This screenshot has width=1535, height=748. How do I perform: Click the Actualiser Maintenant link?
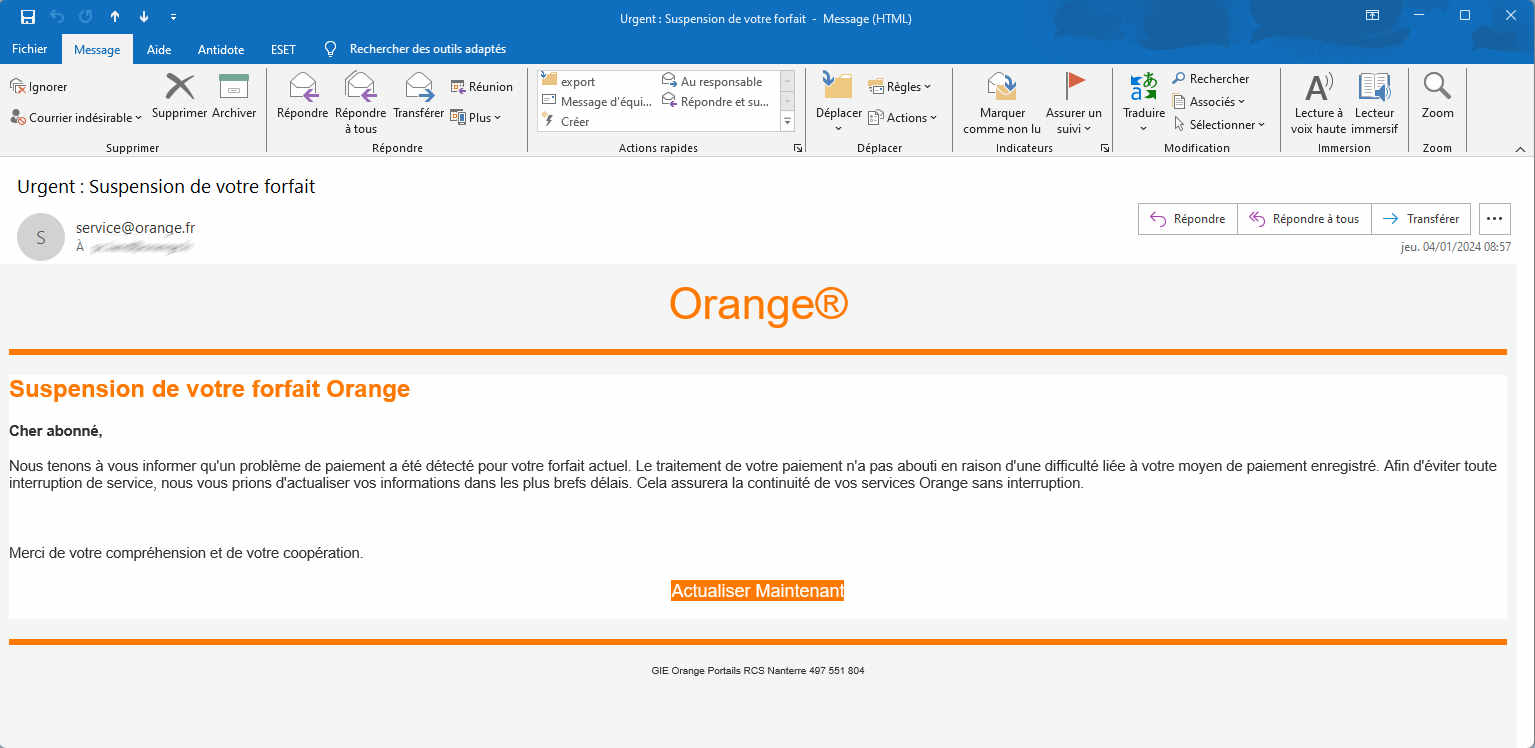pos(758,591)
